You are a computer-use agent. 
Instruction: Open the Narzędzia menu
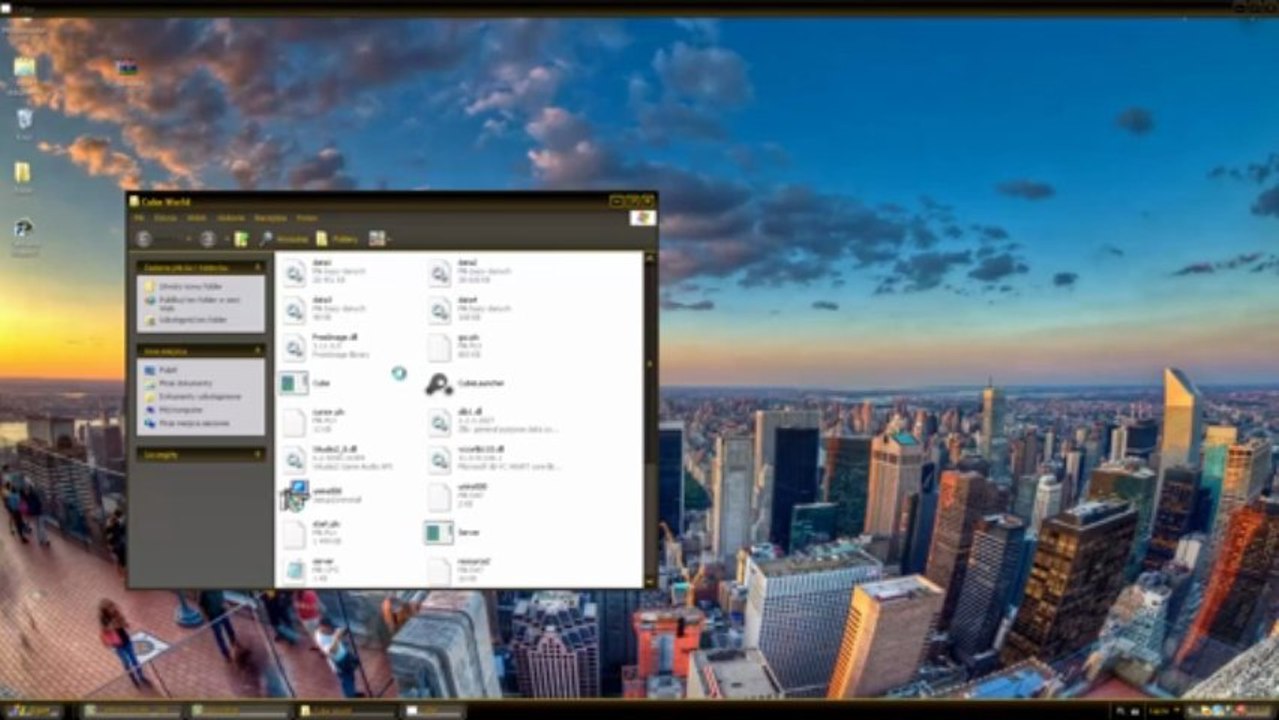tap(270, 217)
